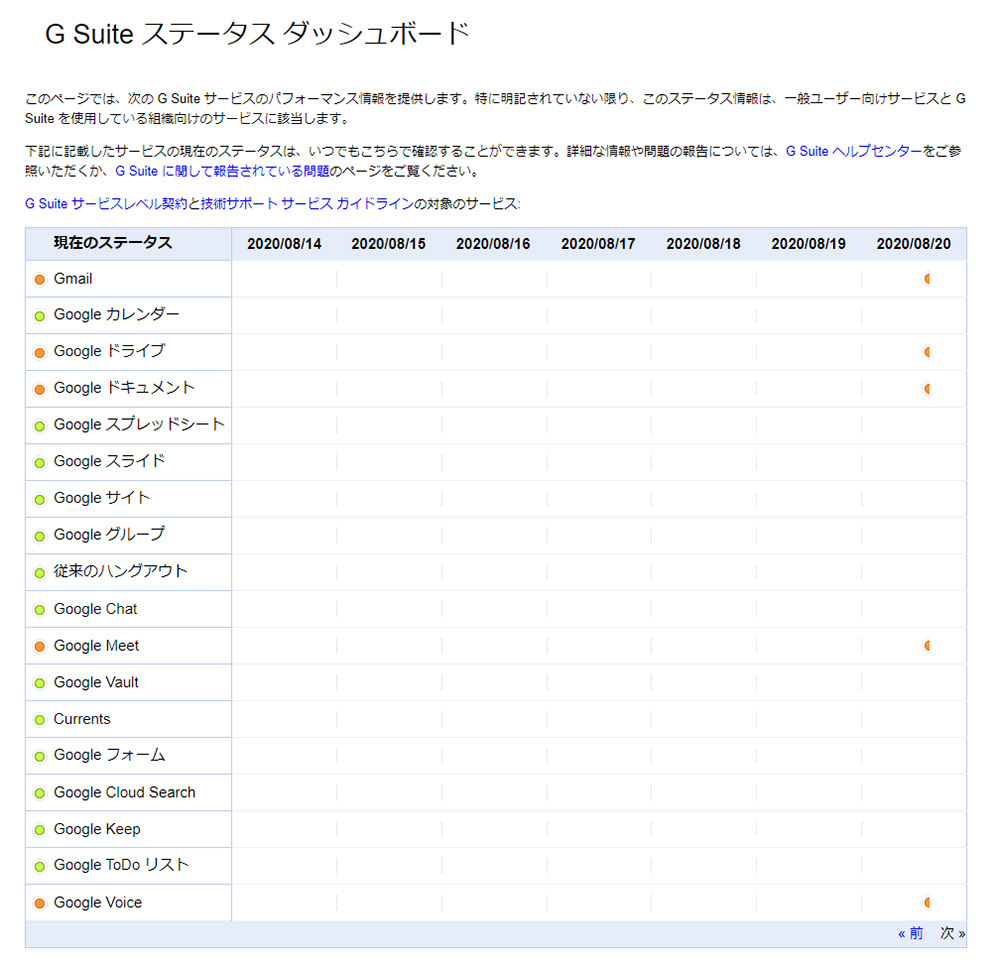Click the green status dot beside Google フォーム
Screen dimensions: 1000x965
pyautogui.click(x=40, y=756)
